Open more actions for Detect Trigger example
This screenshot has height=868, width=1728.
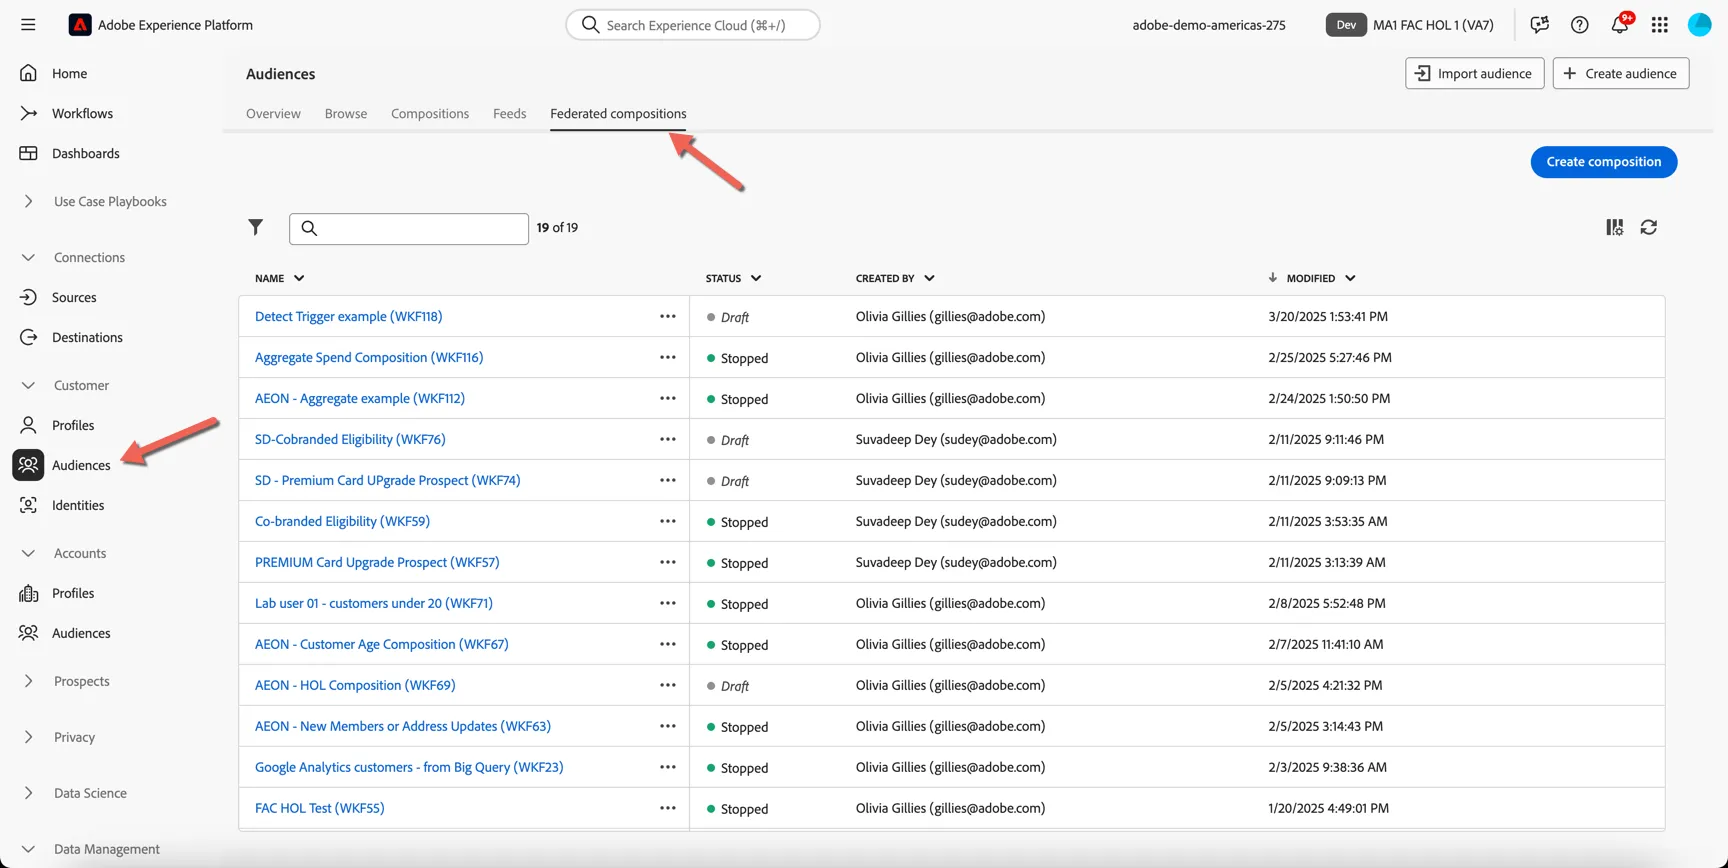(668, 316)
